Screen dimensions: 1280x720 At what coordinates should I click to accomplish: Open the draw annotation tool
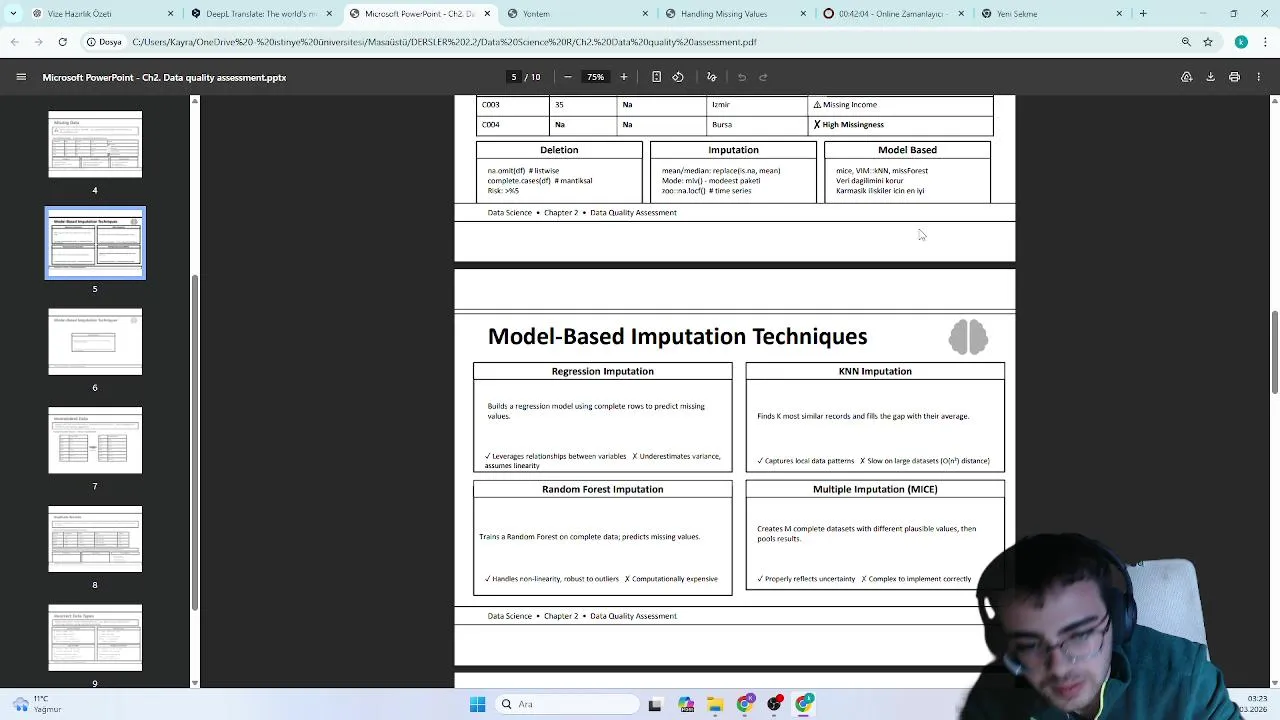712,77
